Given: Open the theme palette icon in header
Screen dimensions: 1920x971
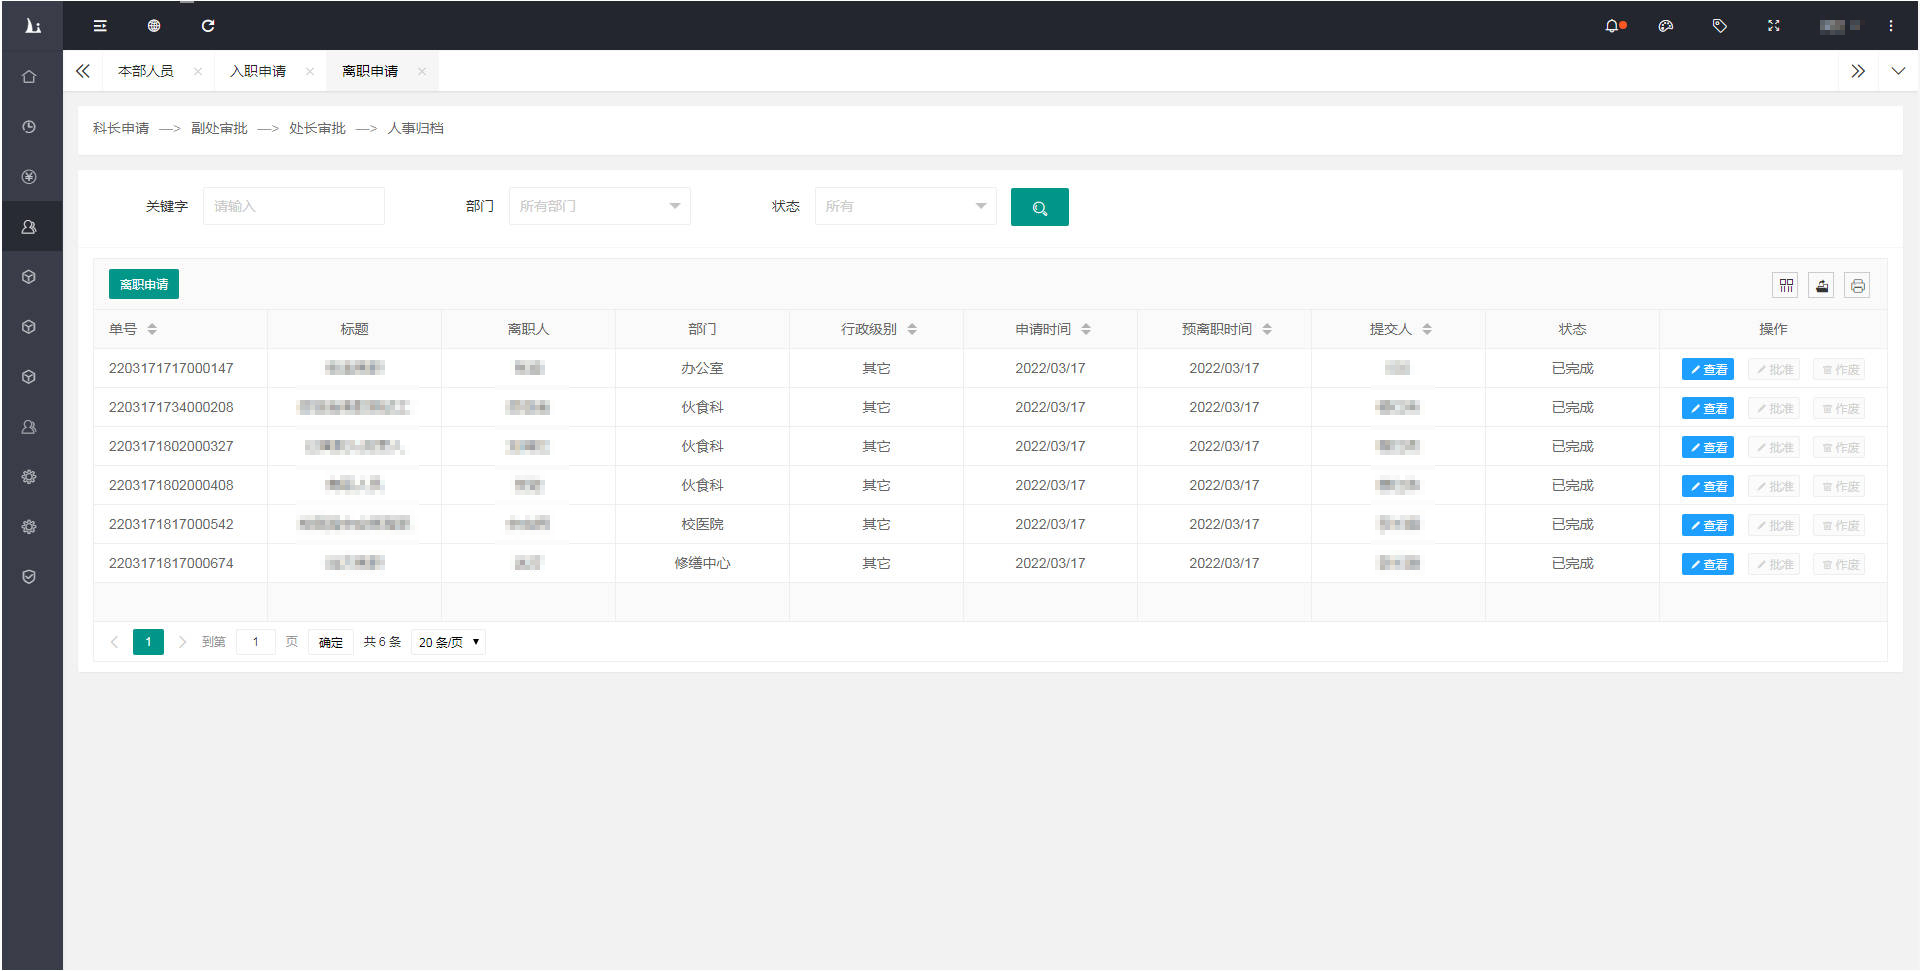Looking at the screenshot, I should pos(1665,26).
